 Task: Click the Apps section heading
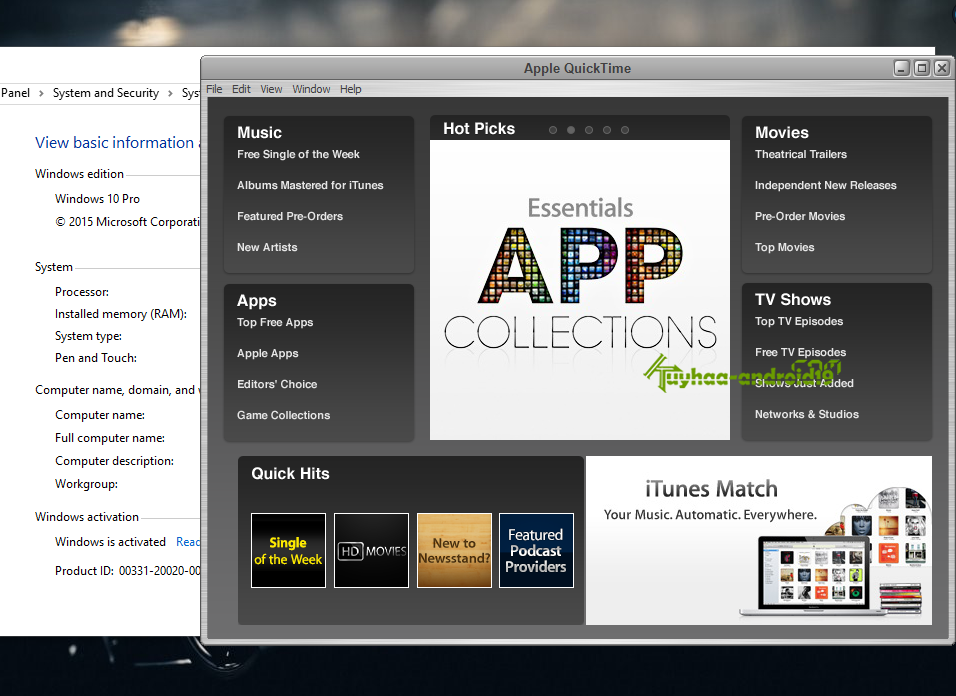point(257,300)
